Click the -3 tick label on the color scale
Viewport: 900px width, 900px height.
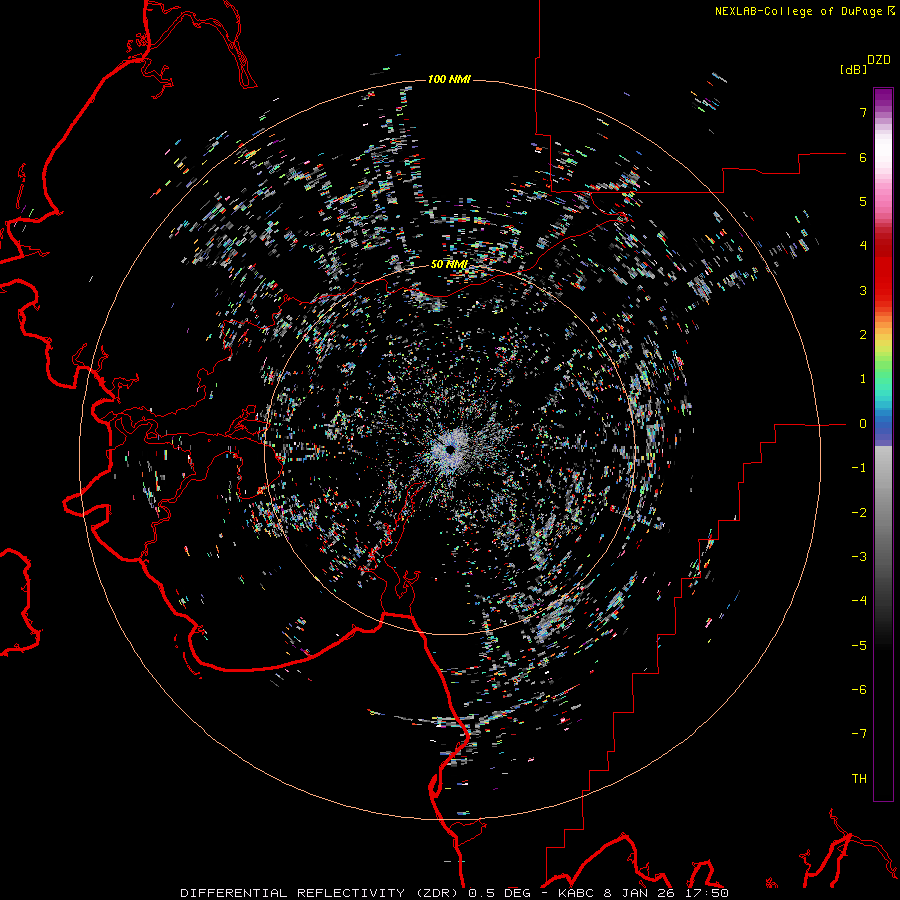point(859,557)
